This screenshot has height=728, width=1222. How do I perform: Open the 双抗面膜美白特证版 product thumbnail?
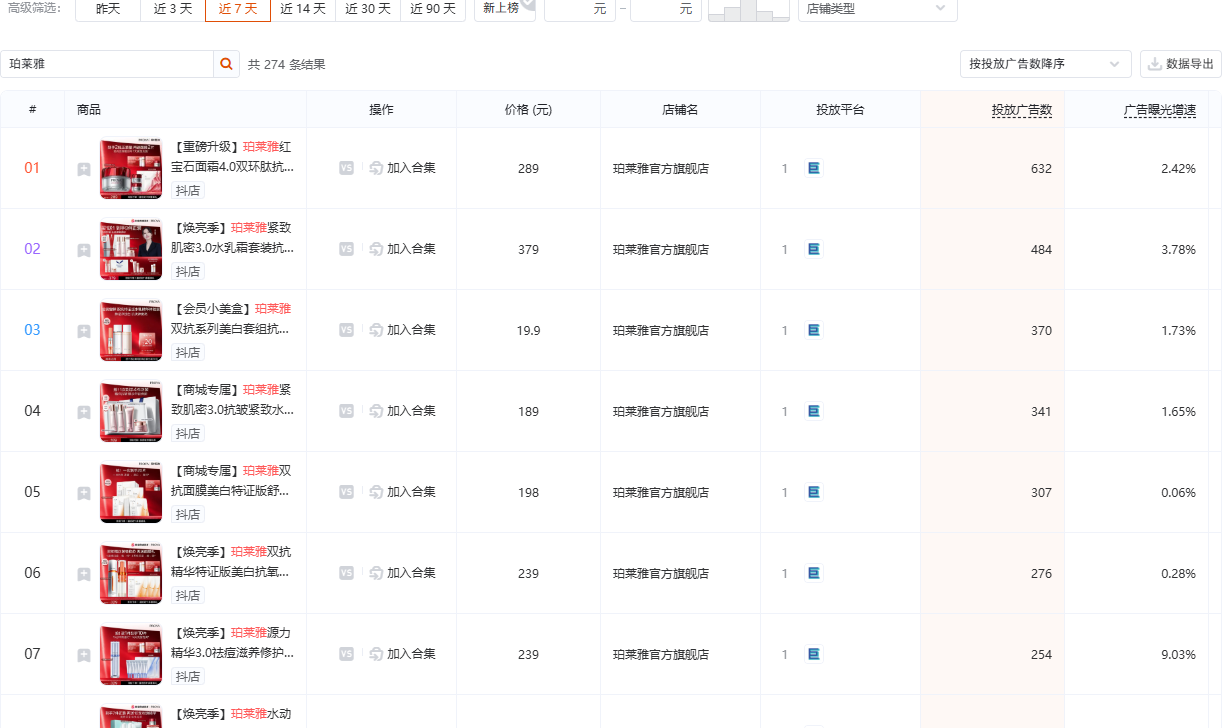pos(131,493)
